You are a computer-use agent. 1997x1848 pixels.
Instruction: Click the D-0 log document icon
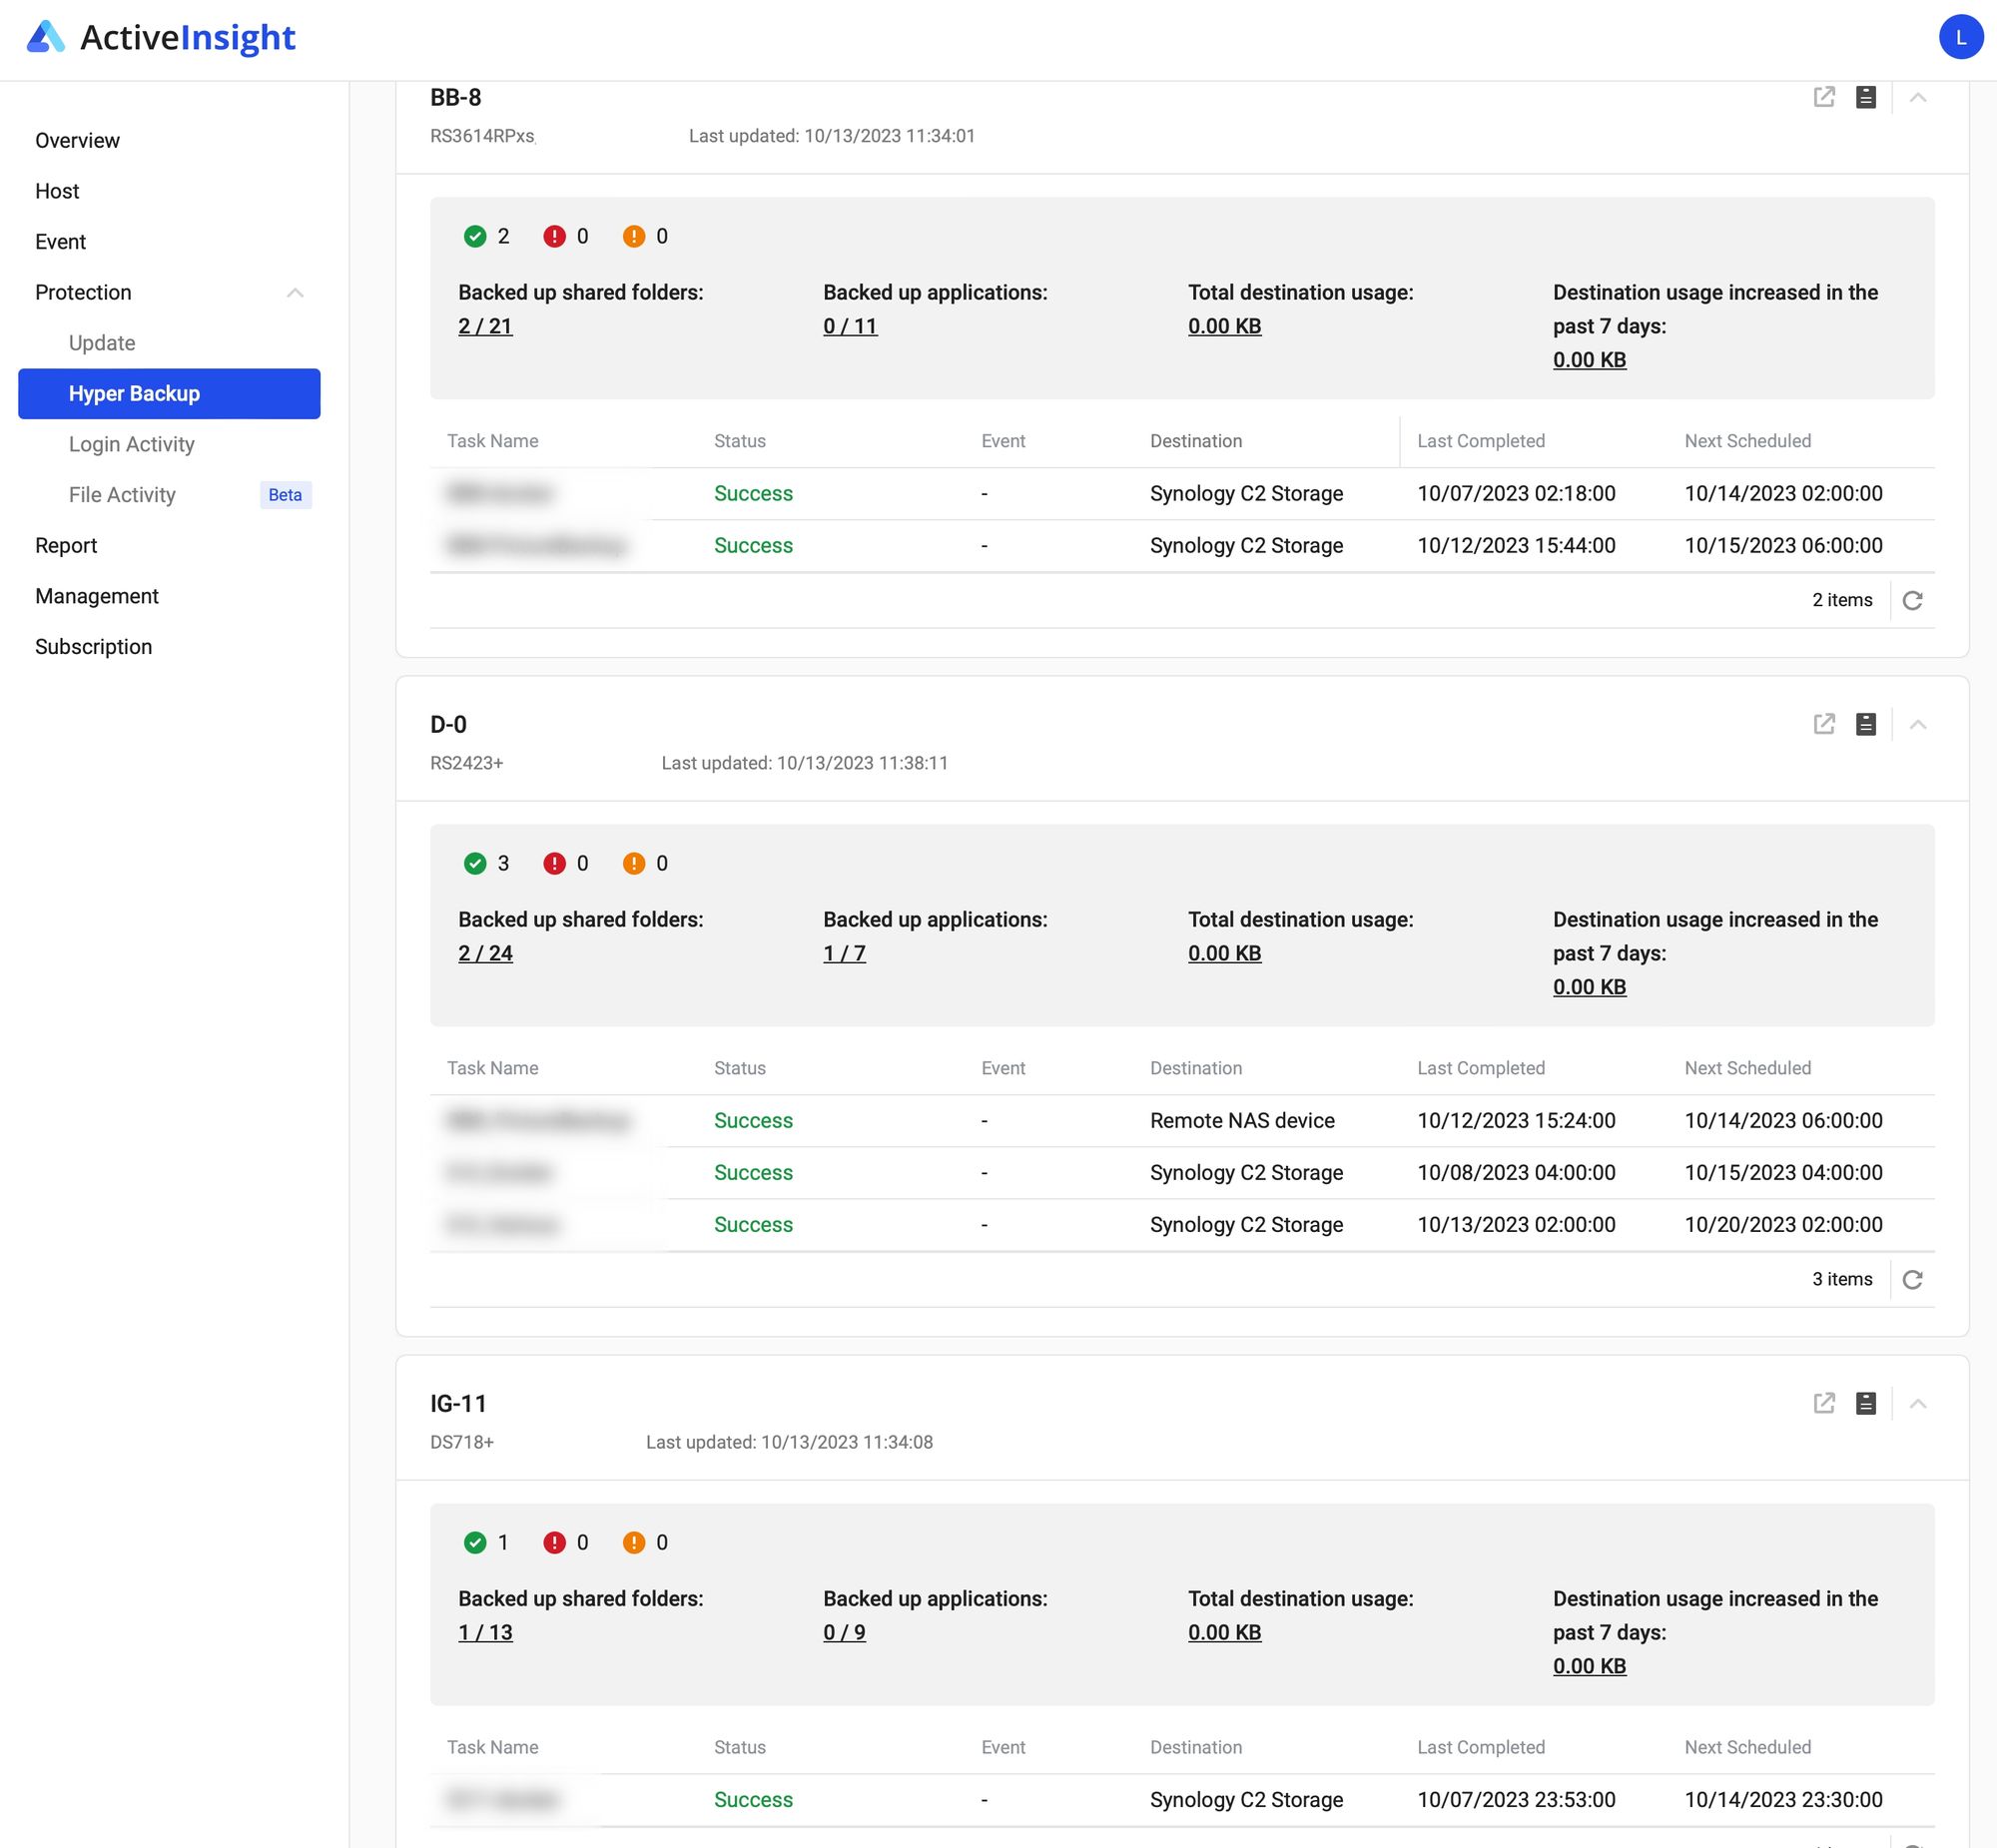1865,724
